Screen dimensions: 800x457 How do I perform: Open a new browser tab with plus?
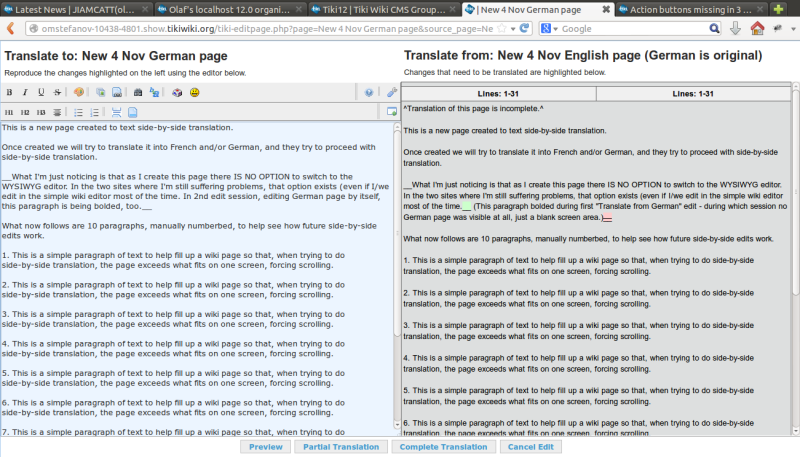(778, 9)
